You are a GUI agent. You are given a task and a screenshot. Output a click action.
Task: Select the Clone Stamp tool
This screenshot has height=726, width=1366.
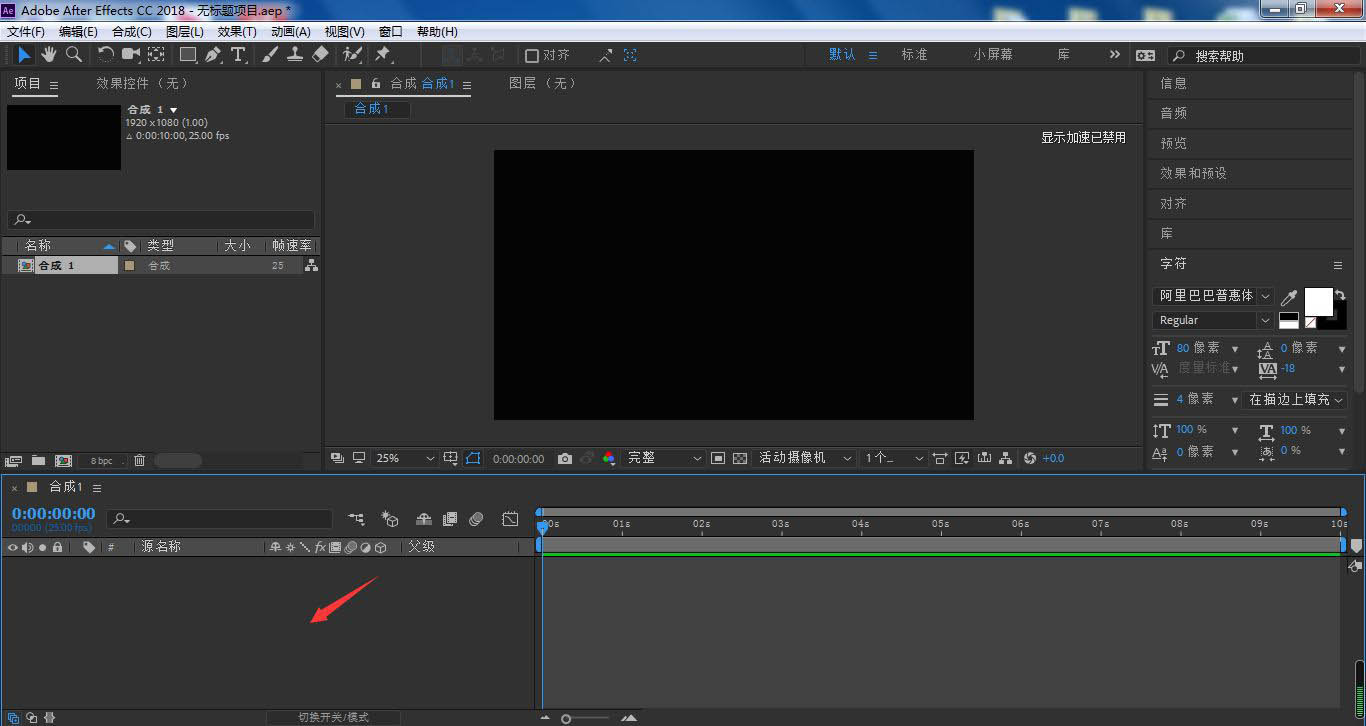click(x=295, y=55)
